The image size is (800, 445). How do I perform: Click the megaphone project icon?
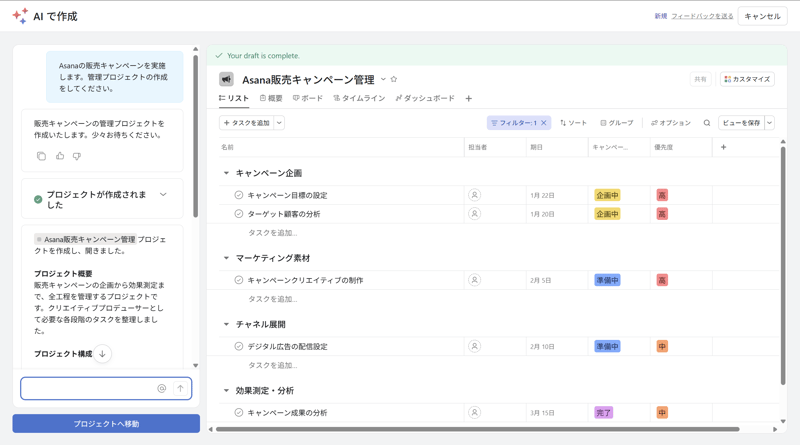(x=226, y=79)
